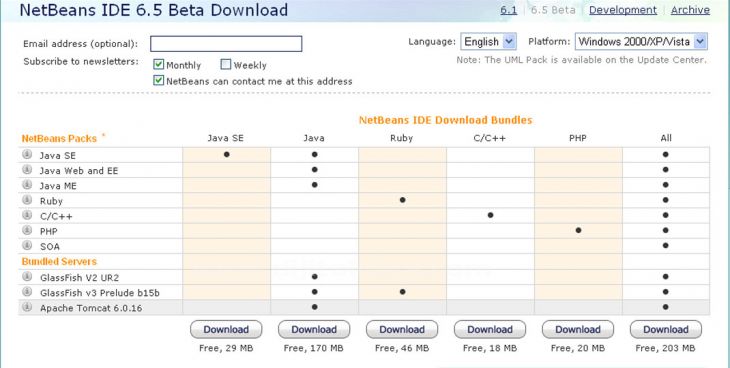Go to the 6.1 version link
730x368 pixels.
(x=508, y=10)
